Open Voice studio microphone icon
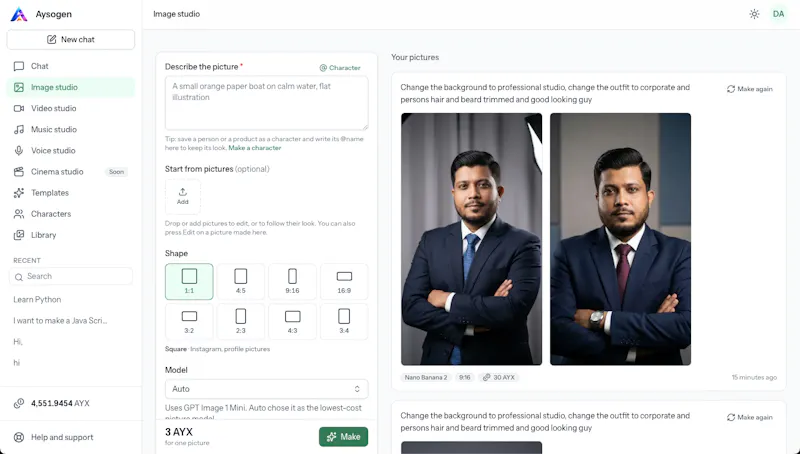This screenshot has width=800, height=454. pyautogui.click(x=19, y=150)
